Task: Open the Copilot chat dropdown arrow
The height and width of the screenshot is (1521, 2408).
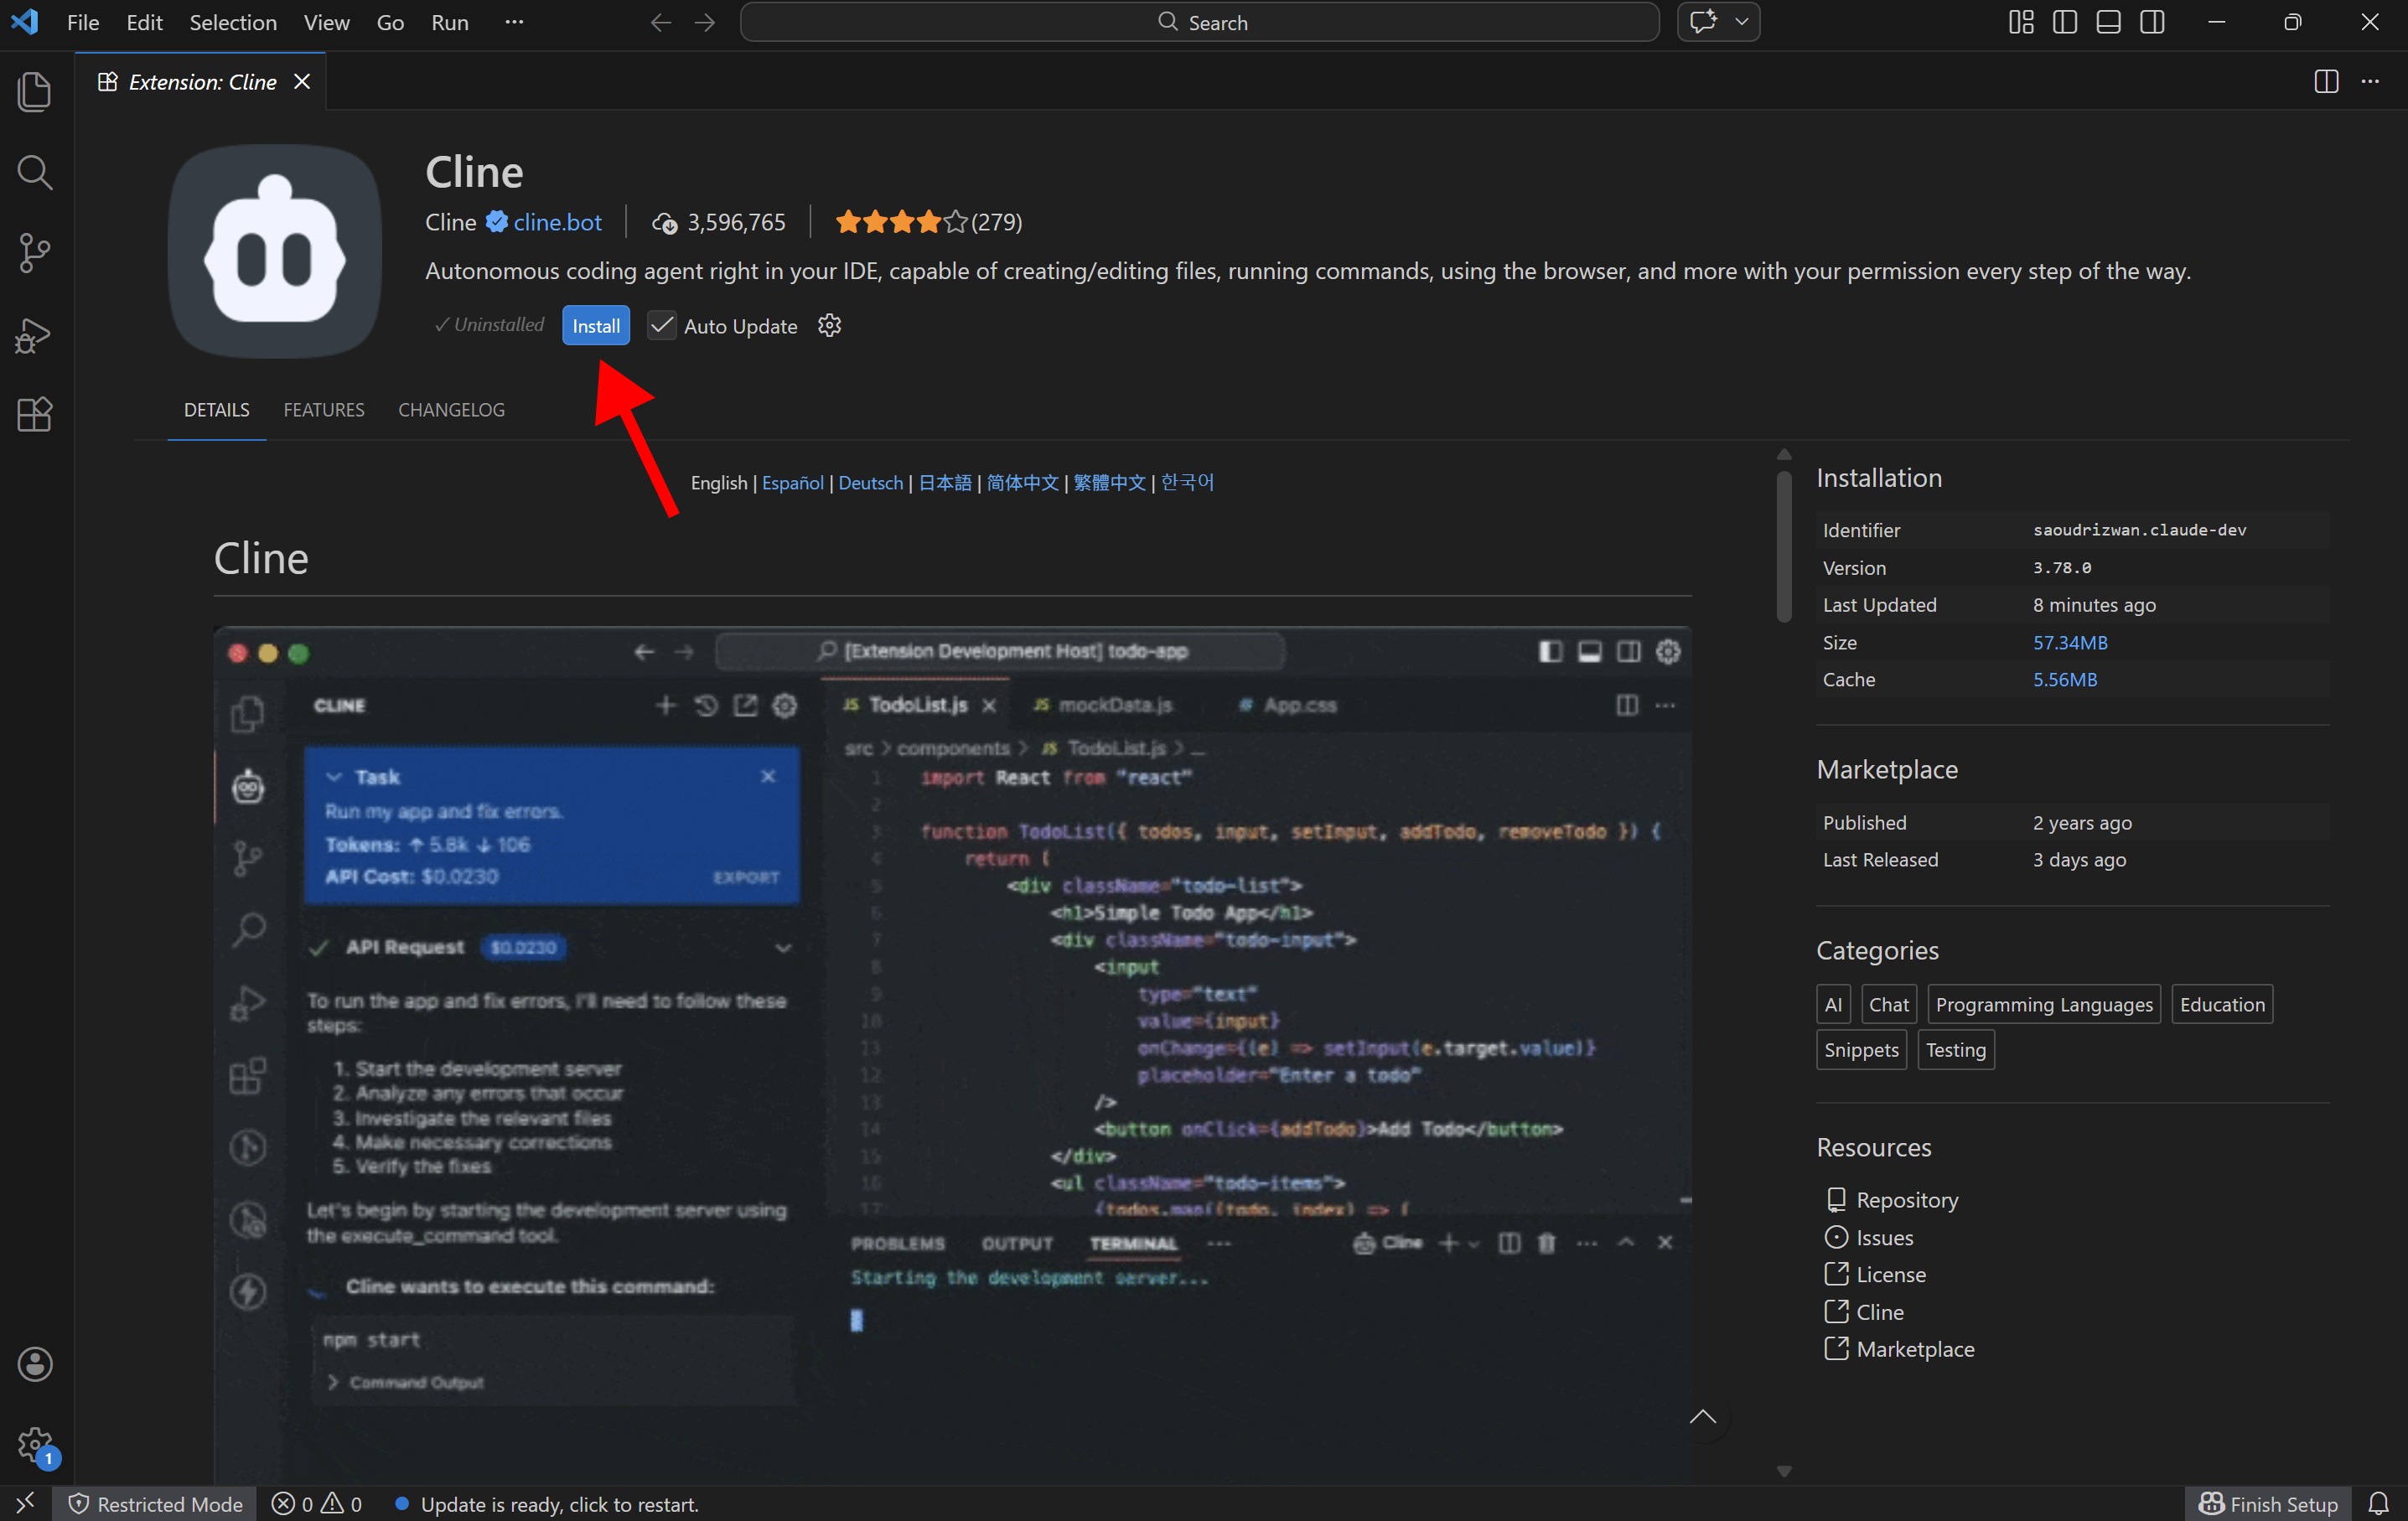Action: click(1741, 22)
